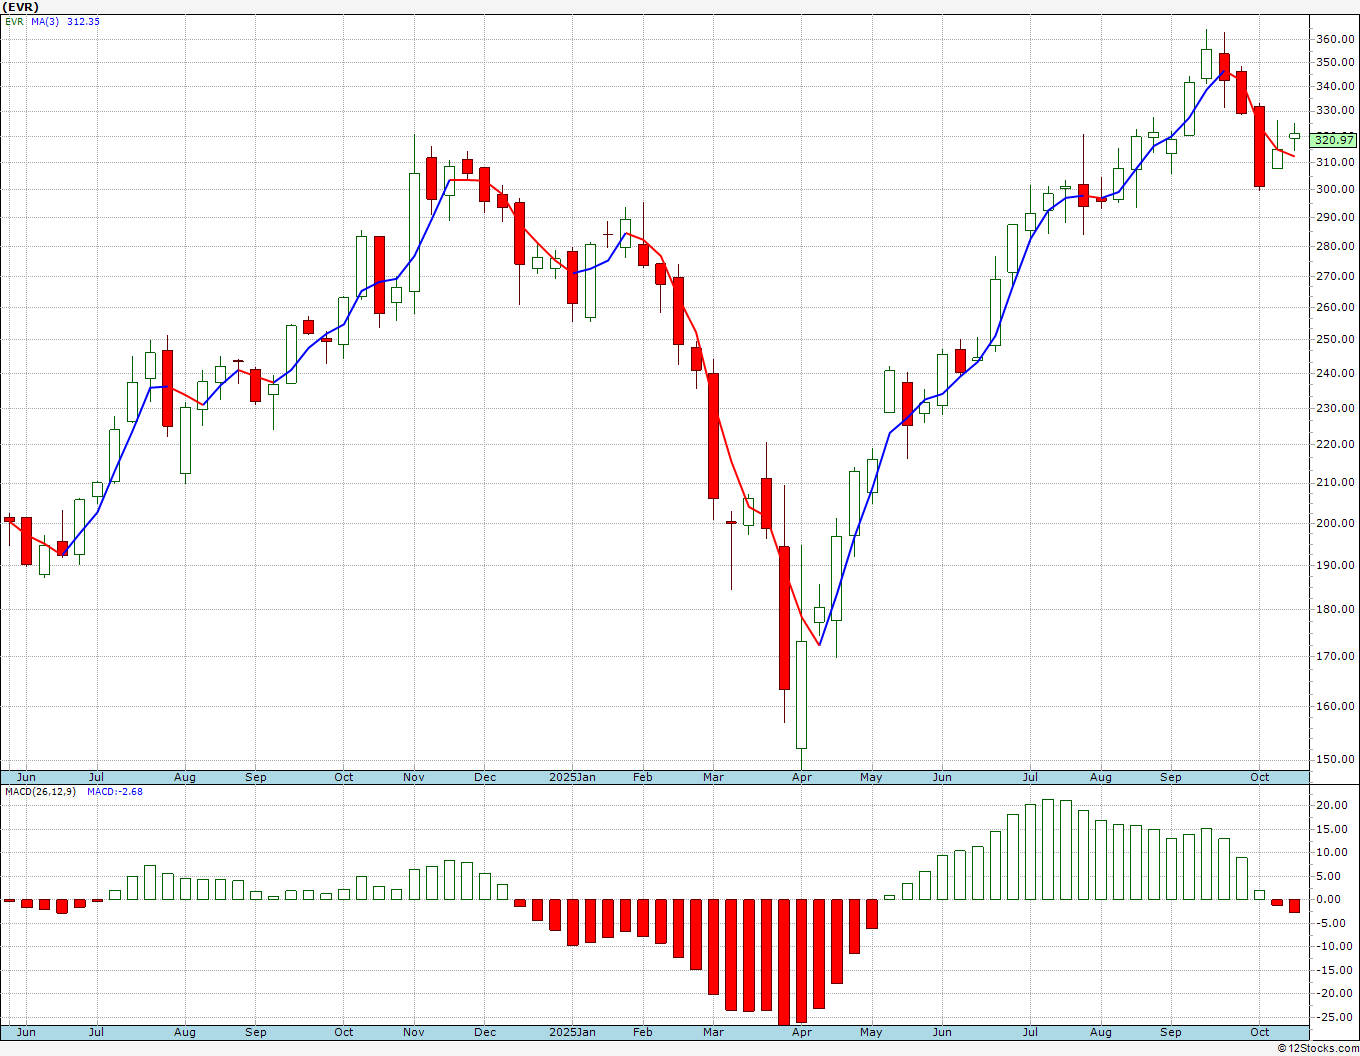The image size is (1360, 1056).
Task: Click the Nov label on price chart time axis
Action: pos(414,777)
